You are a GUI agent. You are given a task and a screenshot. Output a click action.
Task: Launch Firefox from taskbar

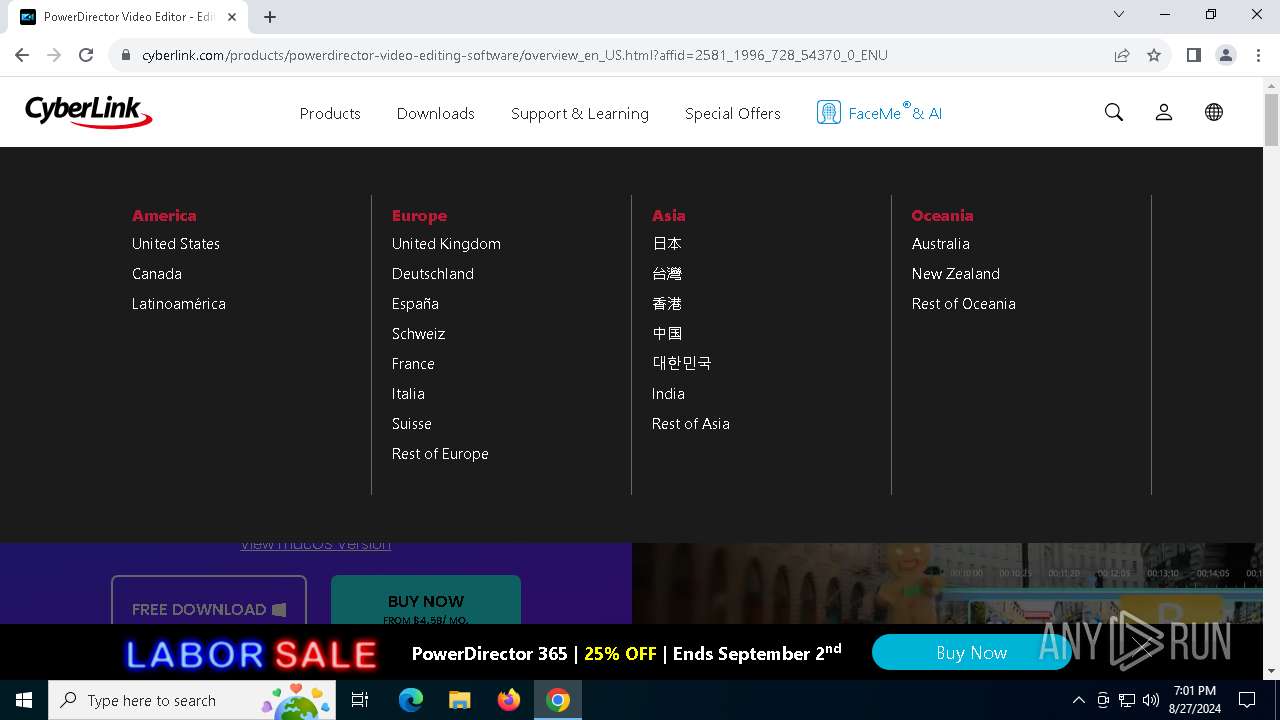(x=508, y=700)
